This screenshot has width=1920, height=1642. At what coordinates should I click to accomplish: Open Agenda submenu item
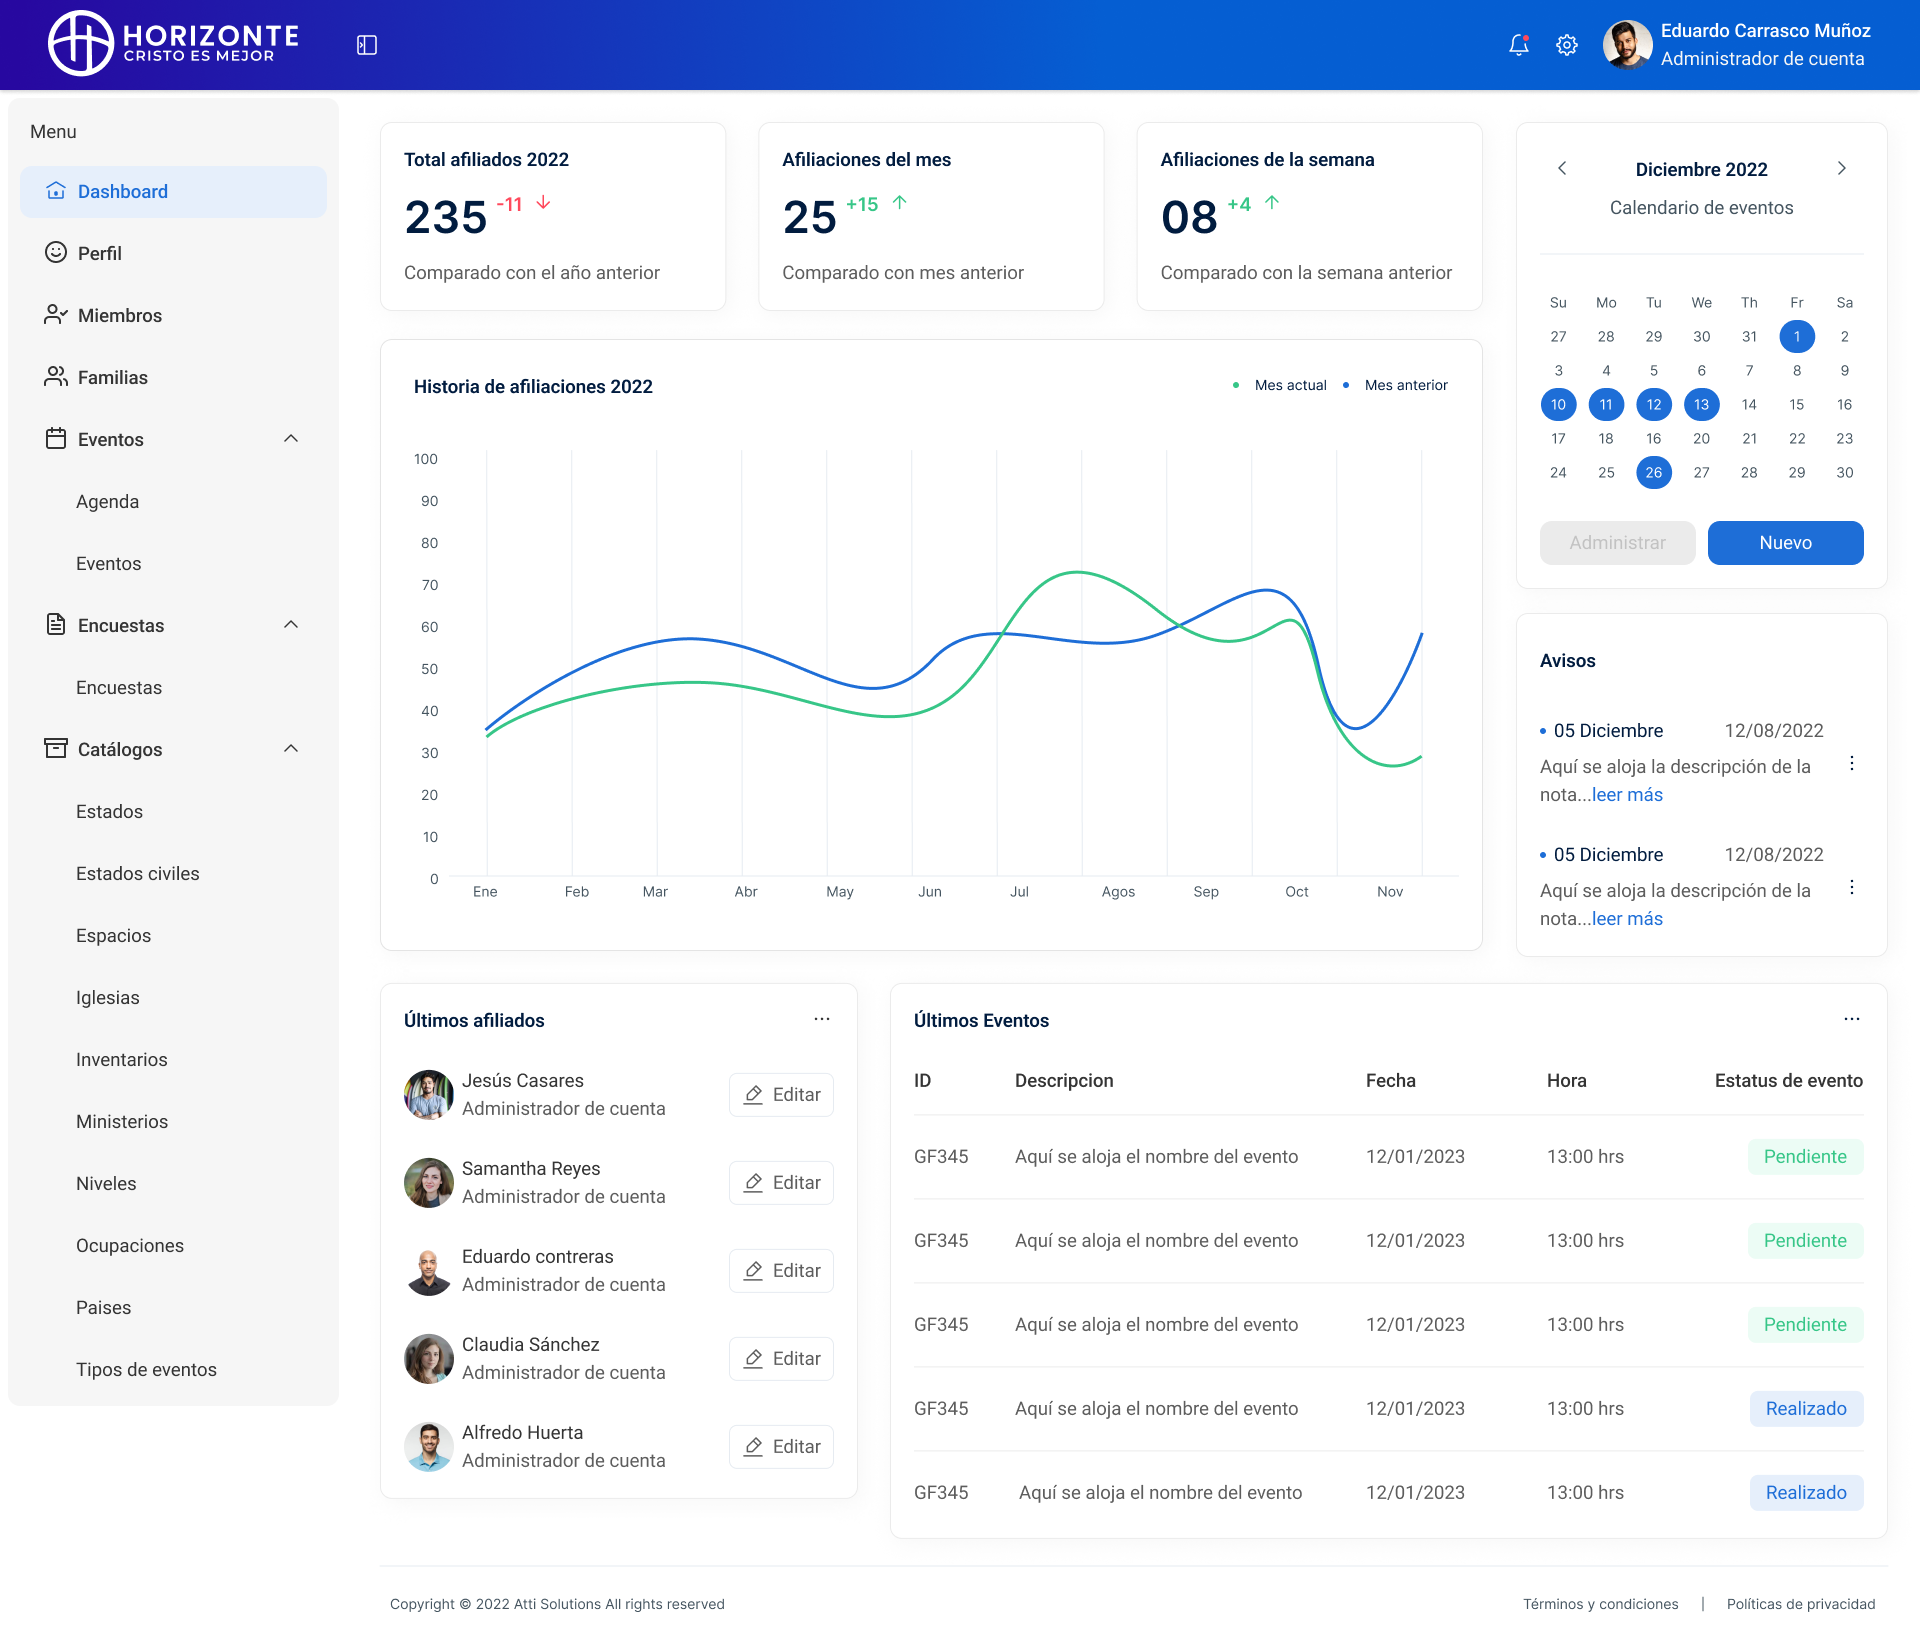tap(107, 501)
